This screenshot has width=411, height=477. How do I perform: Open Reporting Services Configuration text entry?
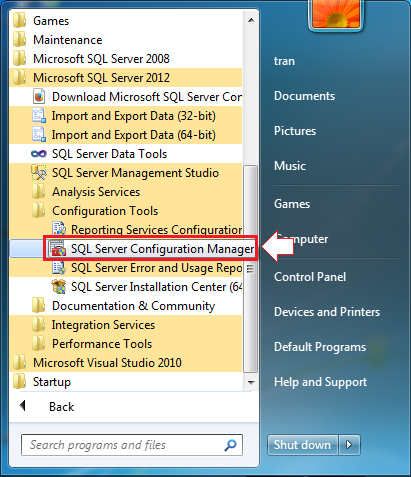156,230
